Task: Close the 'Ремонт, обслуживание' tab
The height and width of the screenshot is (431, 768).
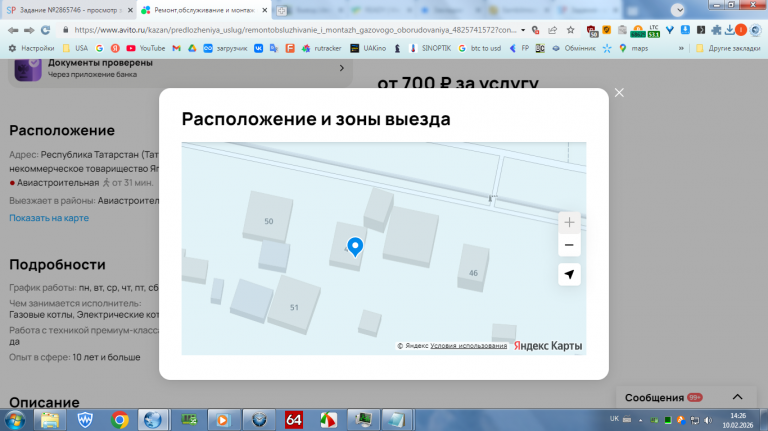Action: tap(264, 10)
